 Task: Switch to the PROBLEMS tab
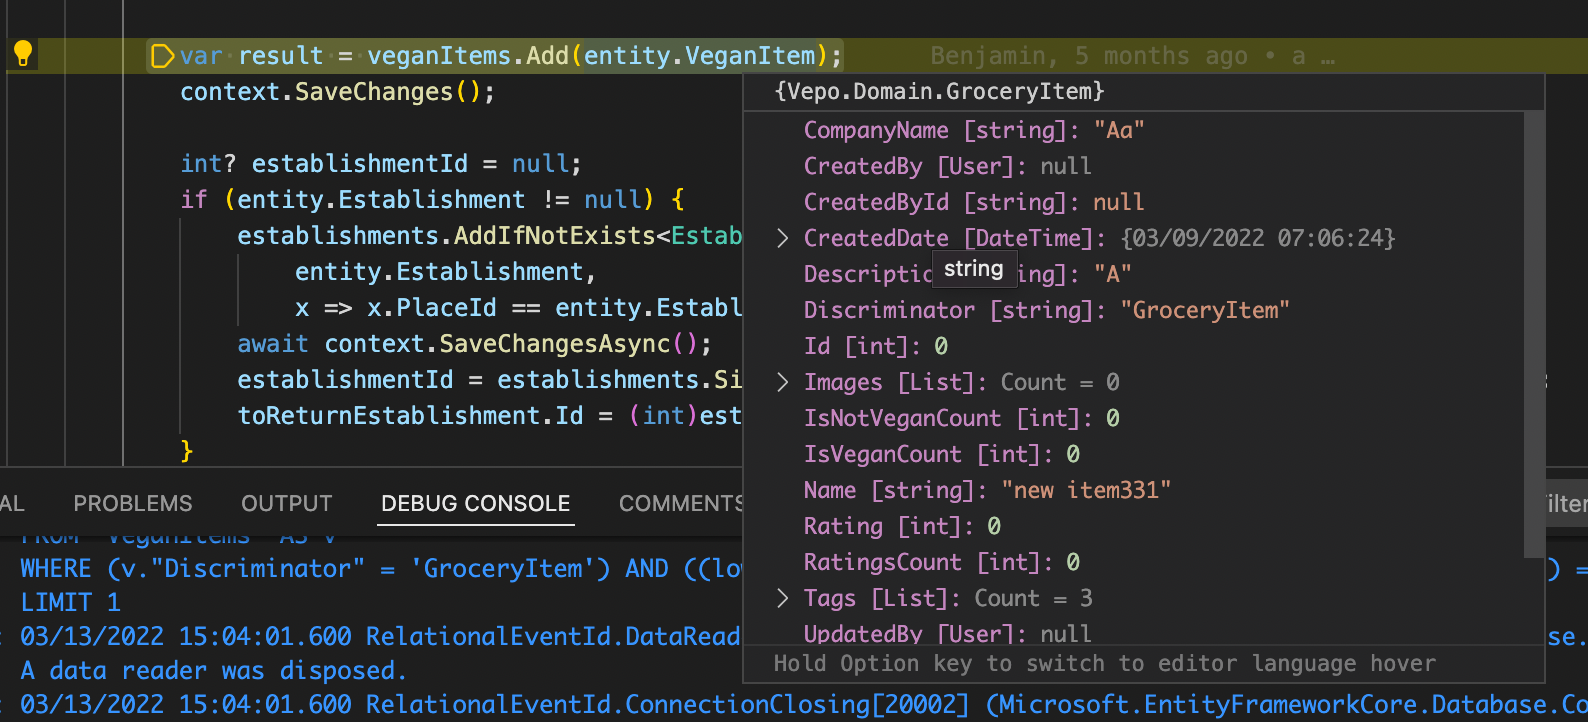(133, 503)
